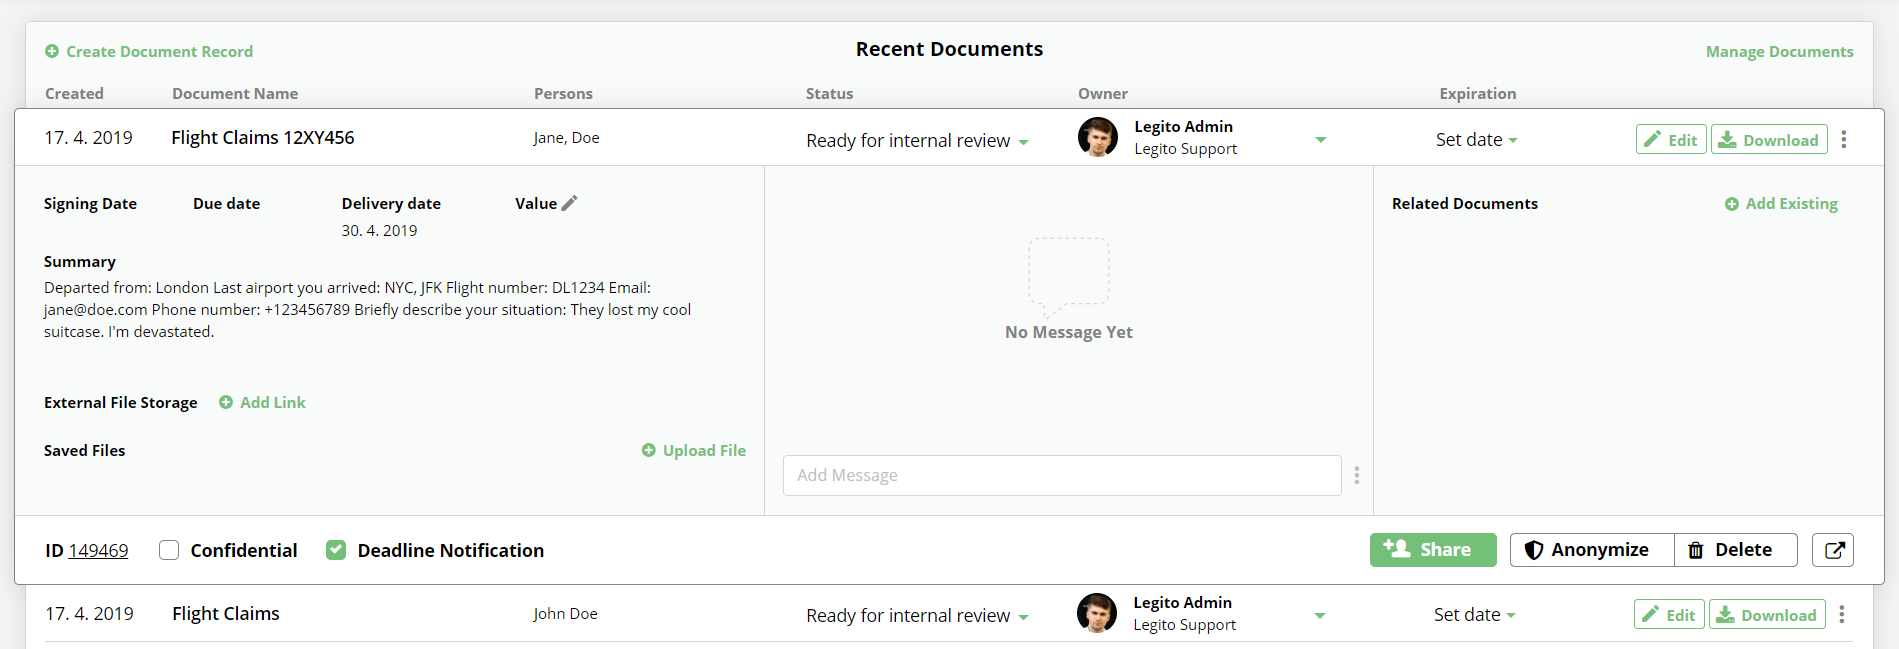
Task: Focus the Add Message input field
Action: (1062, 475)
